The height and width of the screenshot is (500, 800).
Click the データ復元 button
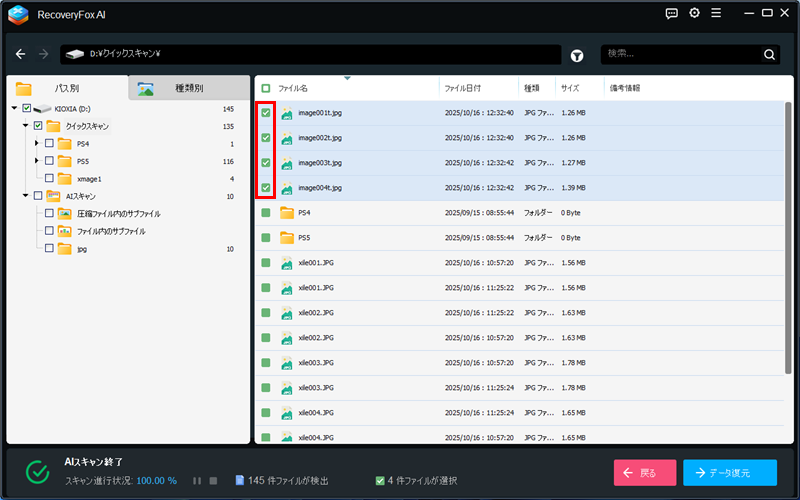(729, 473)
